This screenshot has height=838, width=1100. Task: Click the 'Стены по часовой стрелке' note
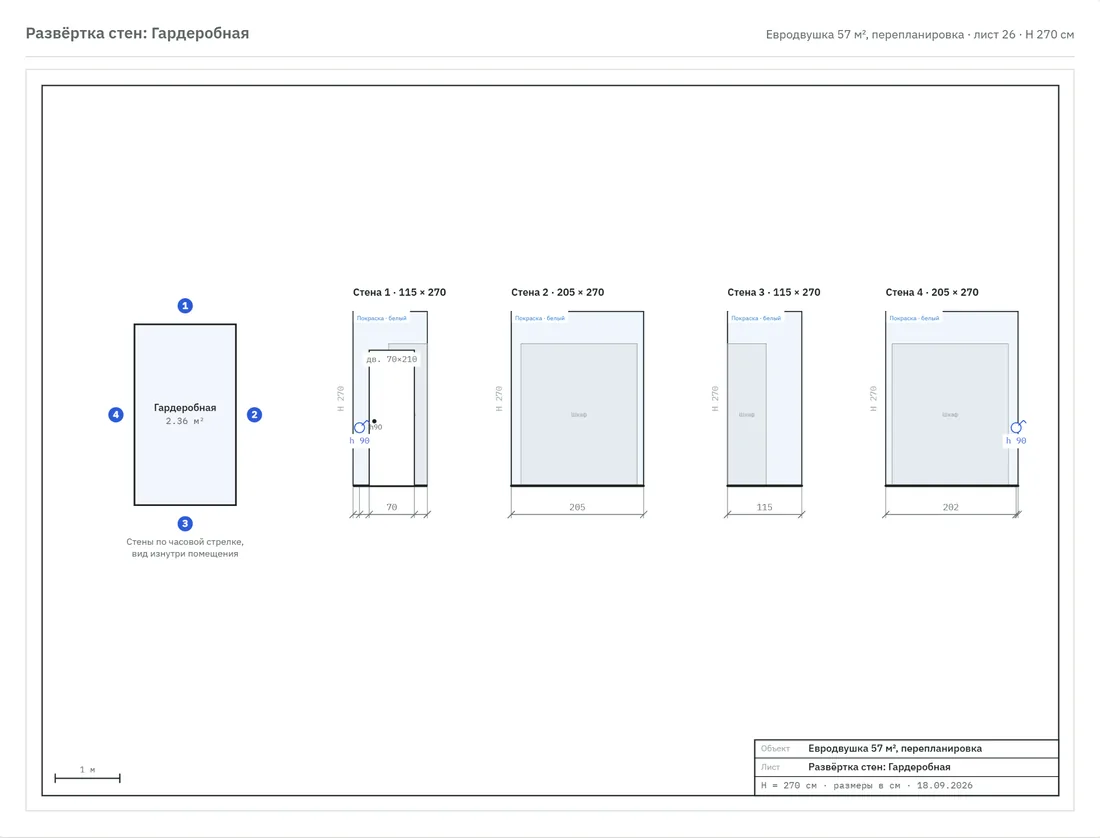[x=185, y=548]
